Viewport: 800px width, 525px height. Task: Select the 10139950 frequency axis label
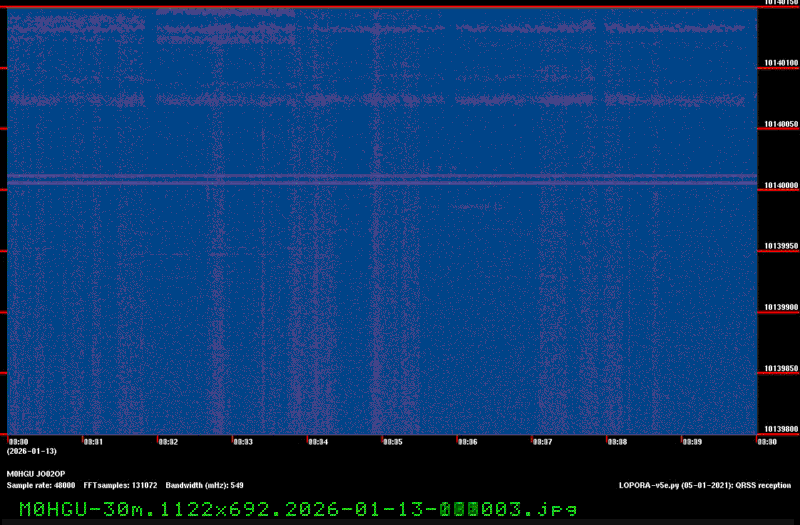(780, 246)
